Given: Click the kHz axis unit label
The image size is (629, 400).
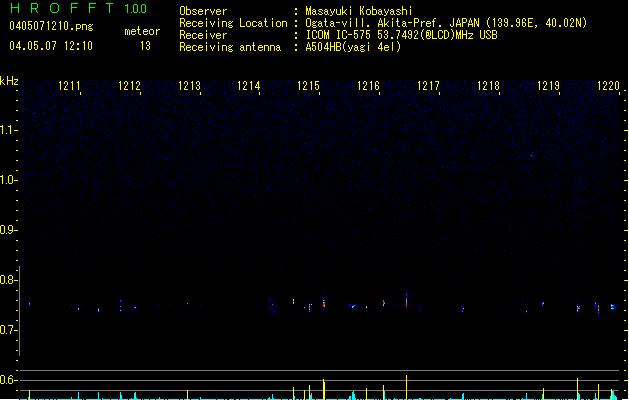Looking at the screenshot, I should [x=9, y=81].
